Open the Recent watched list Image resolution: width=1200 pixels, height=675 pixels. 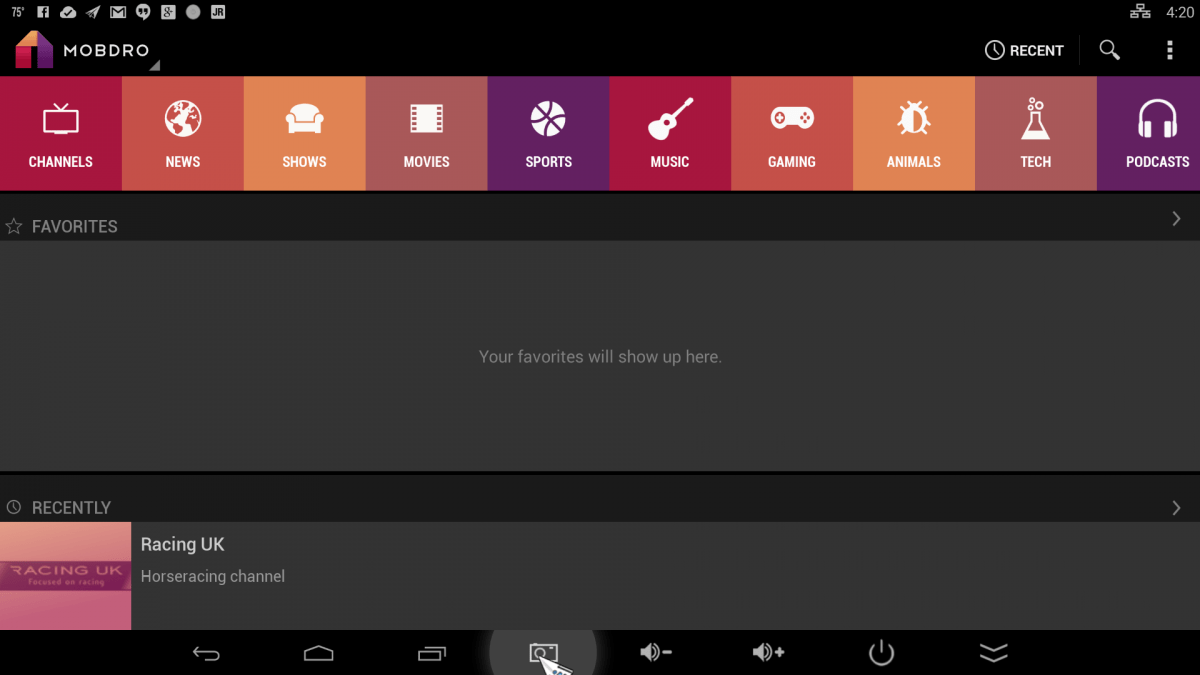click(1024, 49)
